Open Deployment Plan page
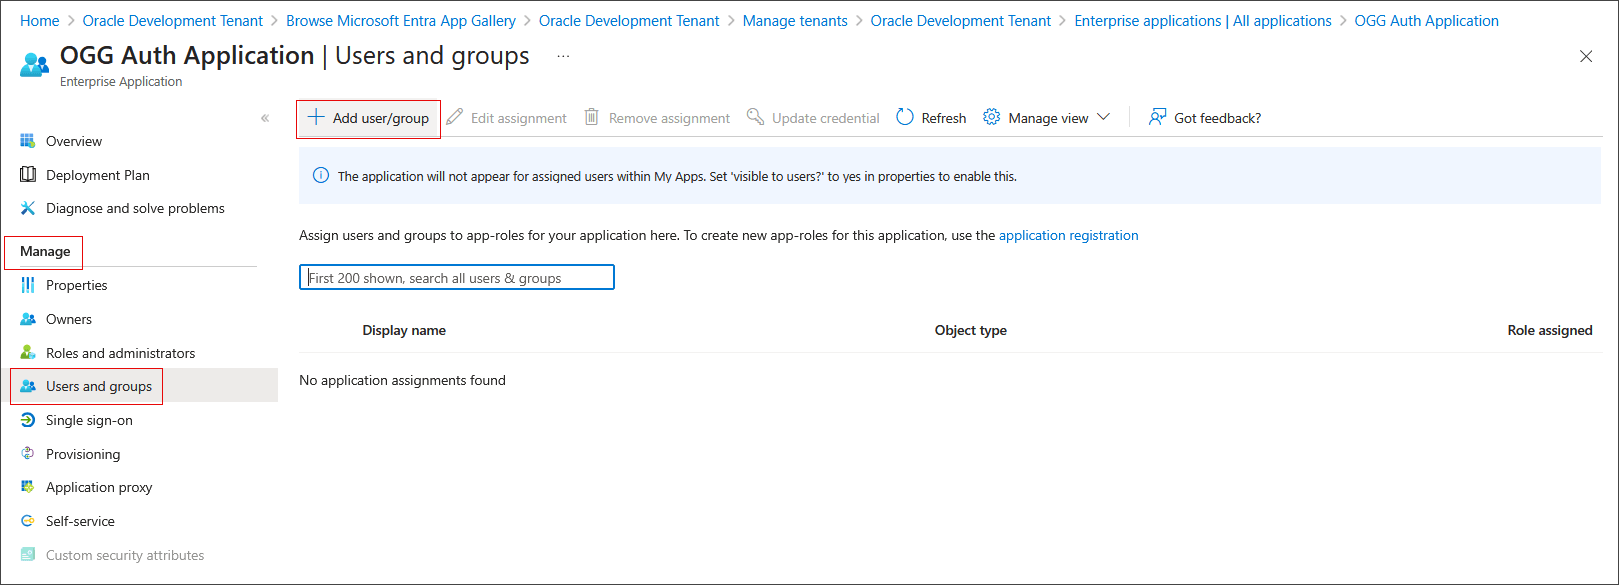 (x=98, y=175)
